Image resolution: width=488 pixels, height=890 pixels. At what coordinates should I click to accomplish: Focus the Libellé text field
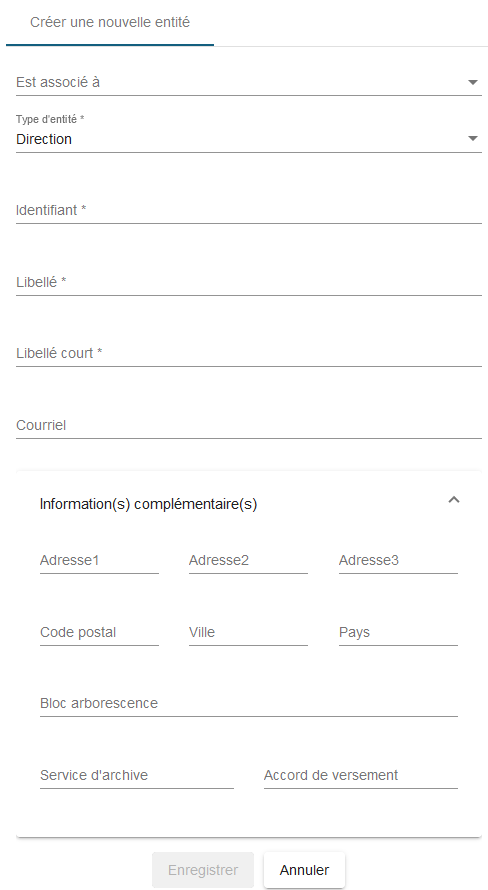pyautogui.click(x=249, y=282)
